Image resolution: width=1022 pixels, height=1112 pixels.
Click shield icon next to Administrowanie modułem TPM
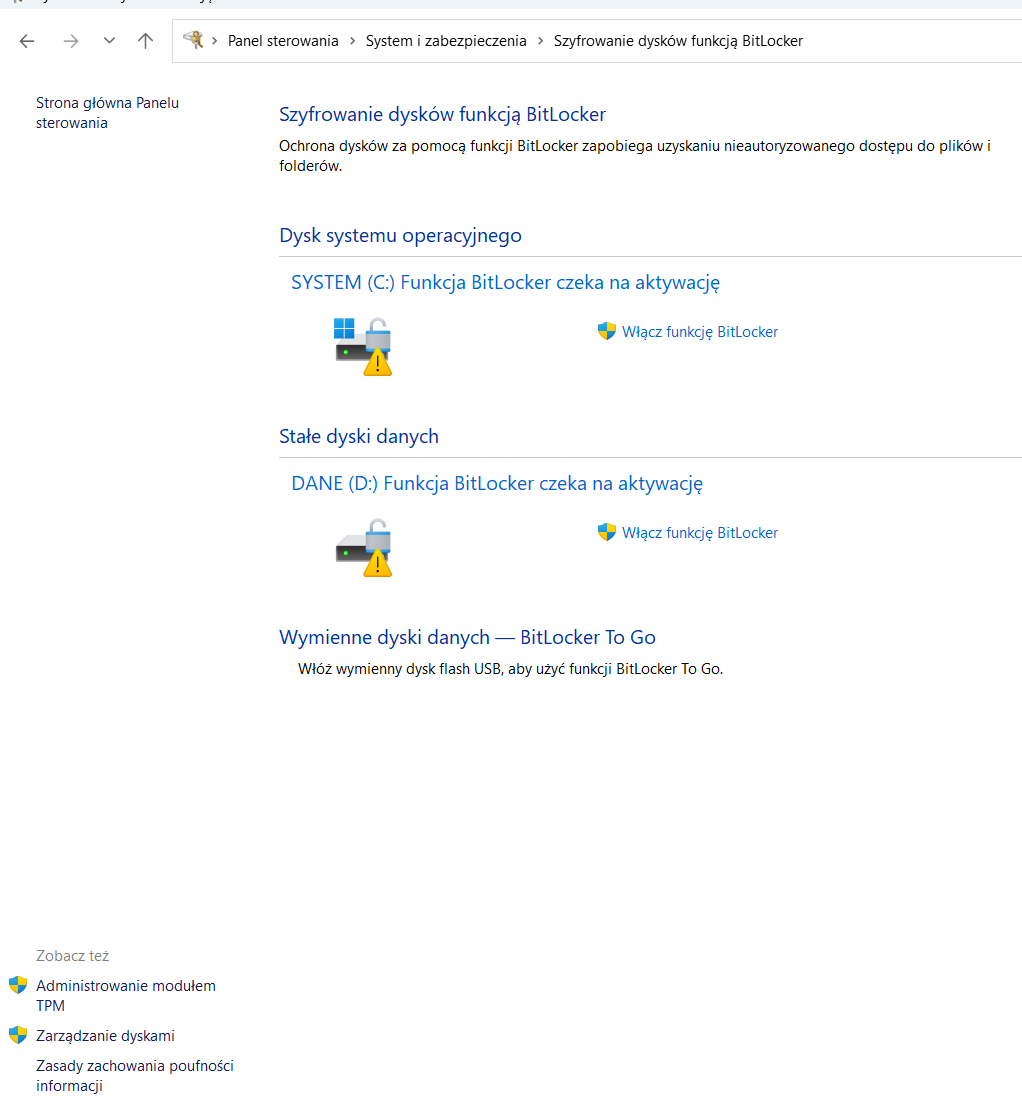tap(18, 985)
